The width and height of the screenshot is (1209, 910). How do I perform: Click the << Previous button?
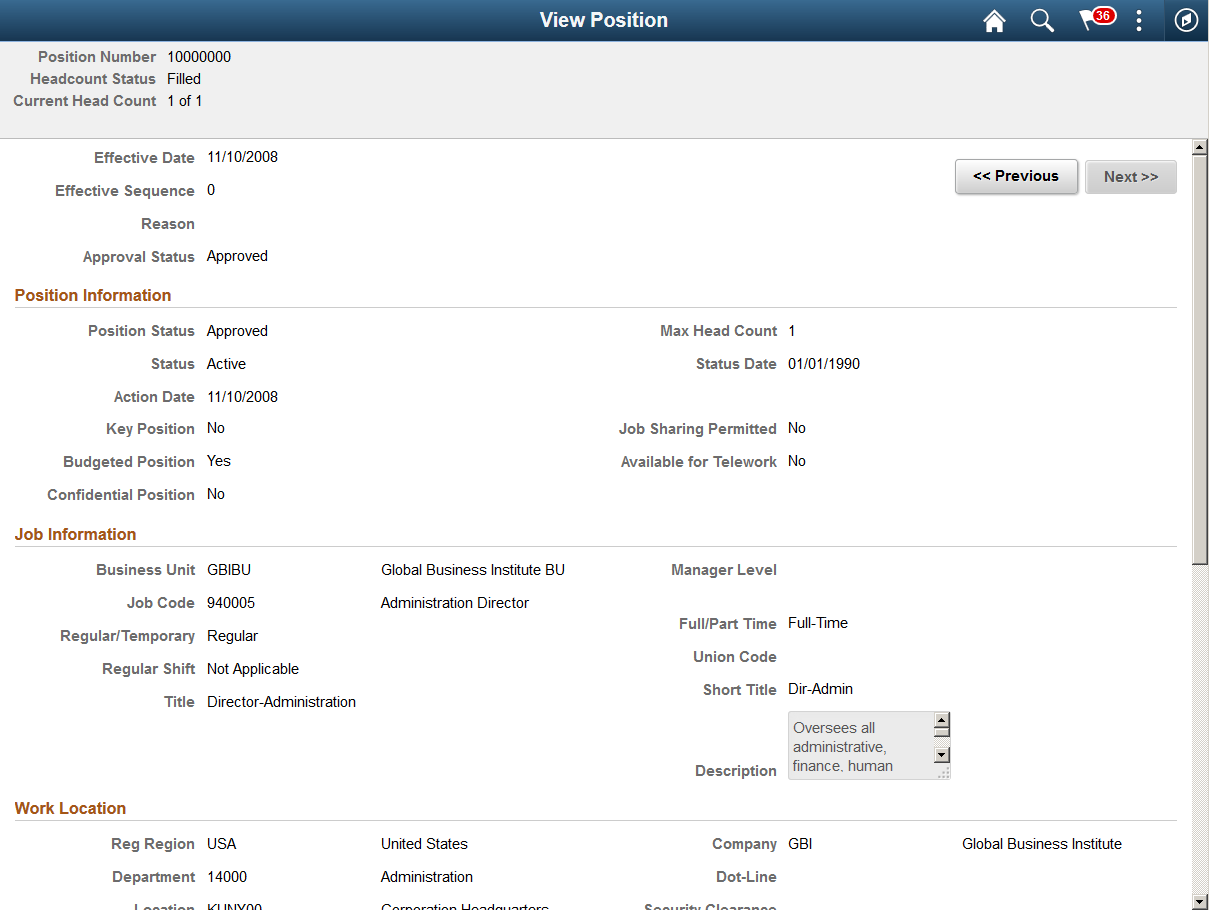[x=1016, y=176]
